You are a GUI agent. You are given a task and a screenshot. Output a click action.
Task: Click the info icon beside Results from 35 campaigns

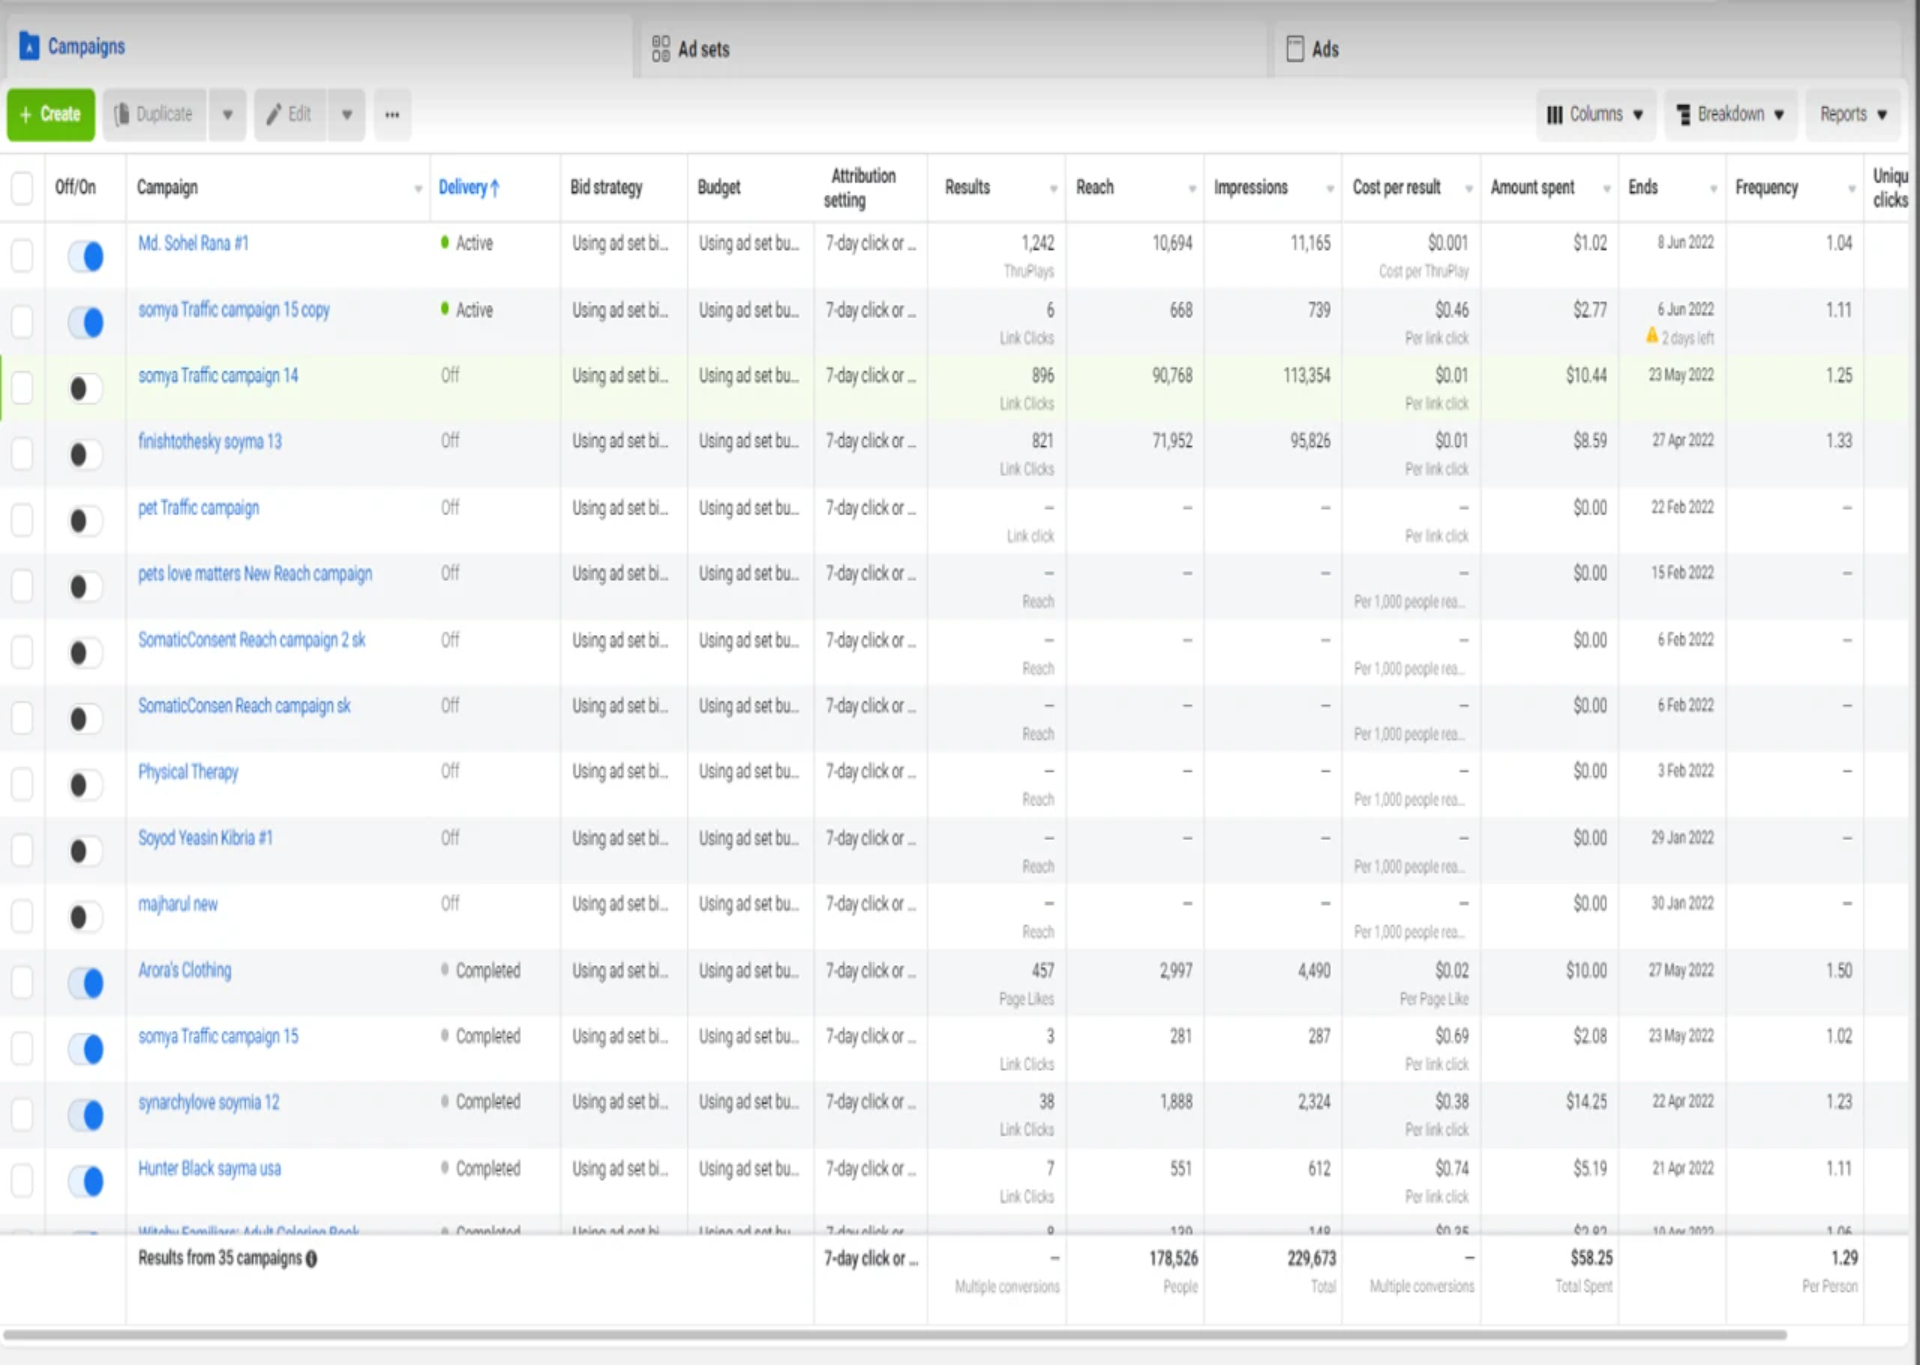coord(311,1259)
